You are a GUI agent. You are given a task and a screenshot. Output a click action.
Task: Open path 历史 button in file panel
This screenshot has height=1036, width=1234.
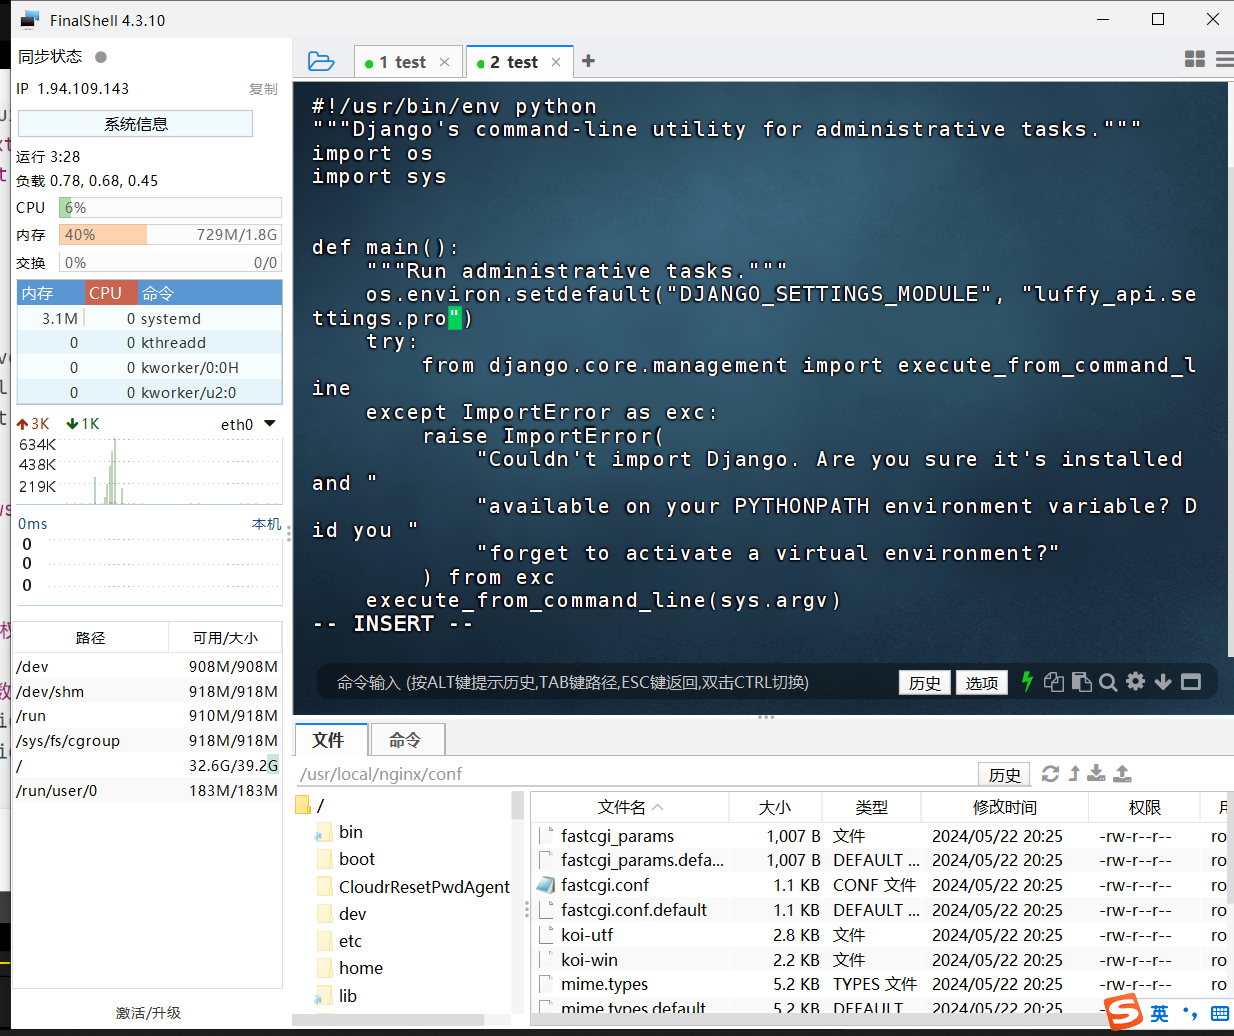(1004, 775)
